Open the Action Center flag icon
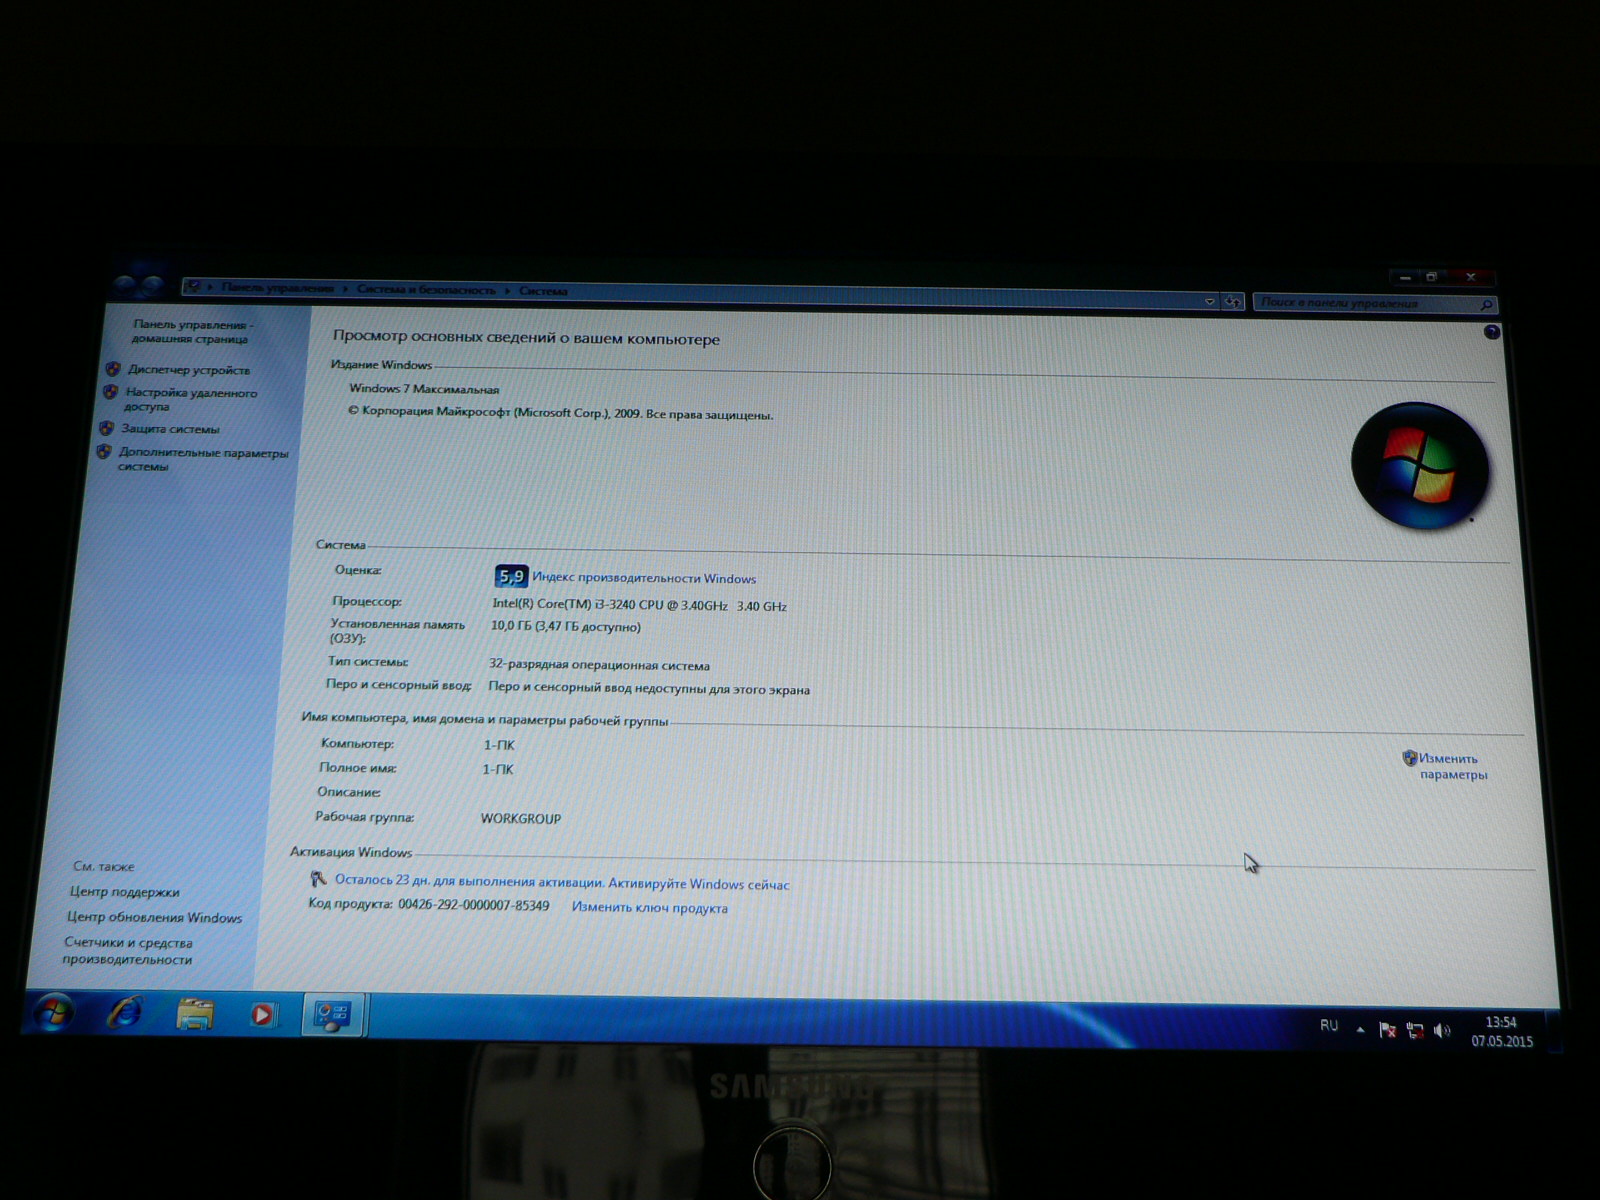Image resolution: width=1600 pixels, height=1200 pixels. pos(1387,1030)
